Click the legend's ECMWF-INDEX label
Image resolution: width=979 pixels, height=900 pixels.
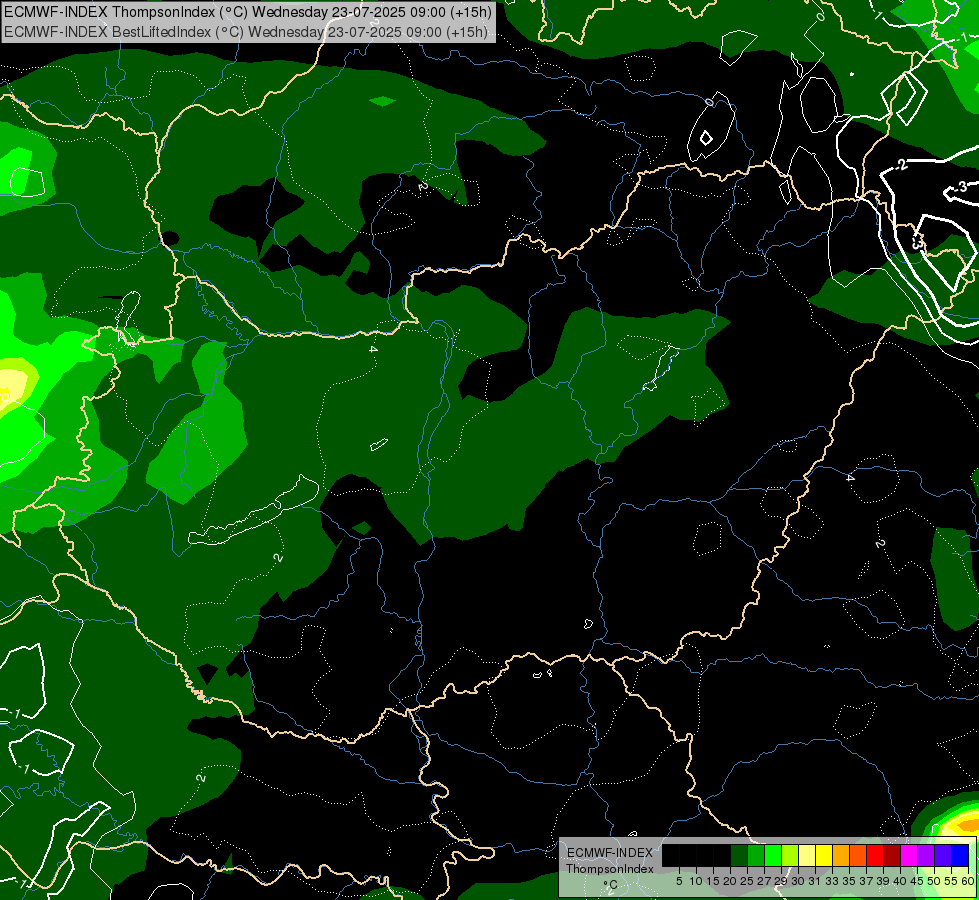click(x=609, y=853)
